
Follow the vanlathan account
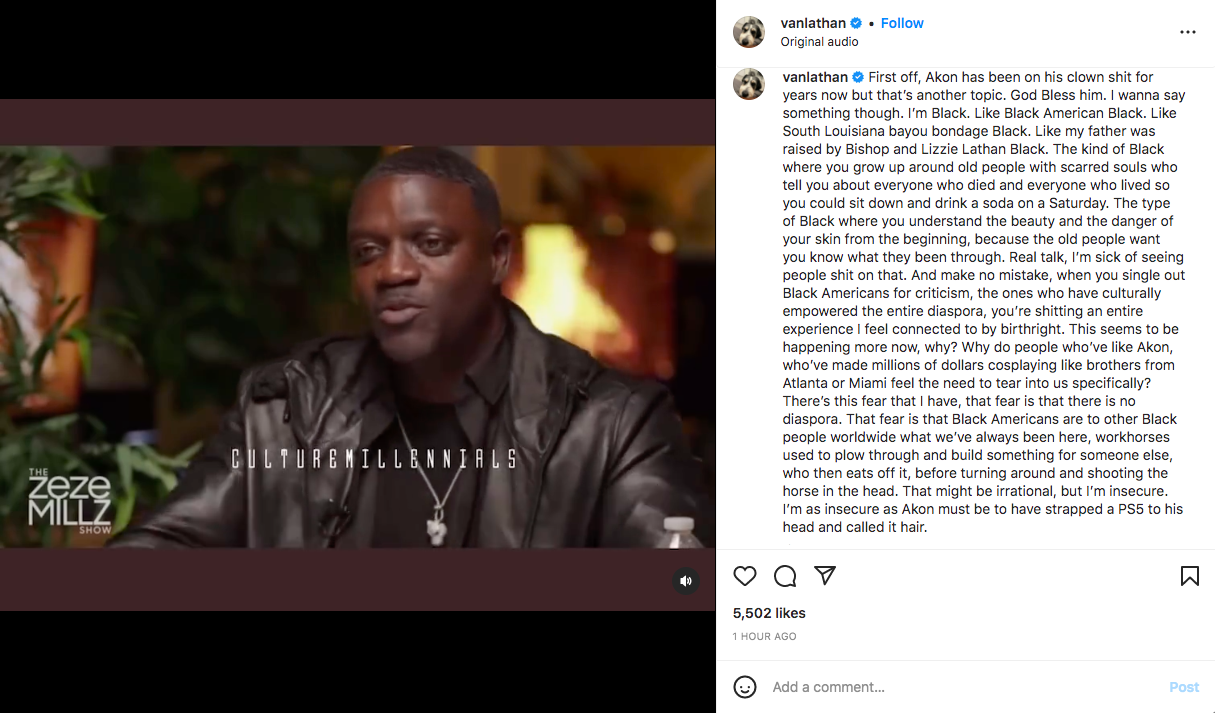(x=902, y=23)
